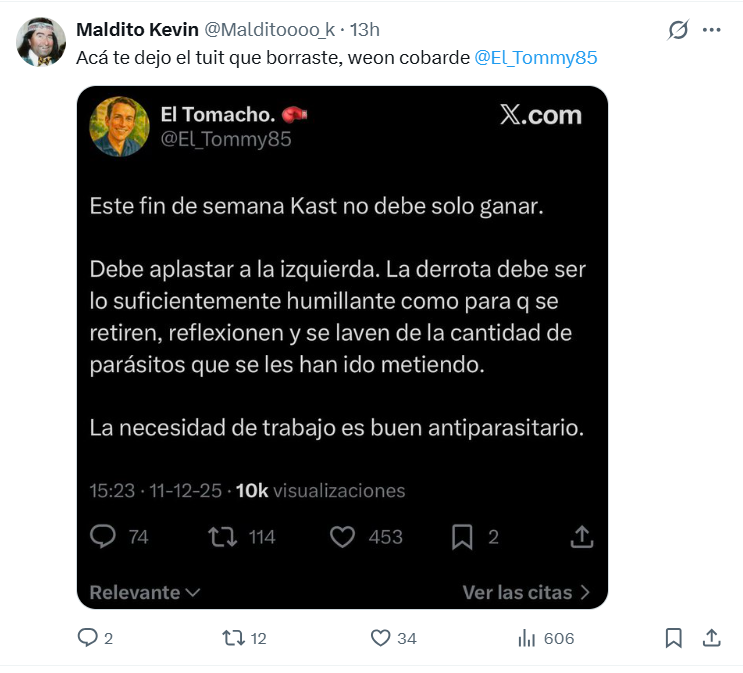The image size is (743, 673).
Task: Click the retweet icon showing 114
Action: tap(221, 537)
